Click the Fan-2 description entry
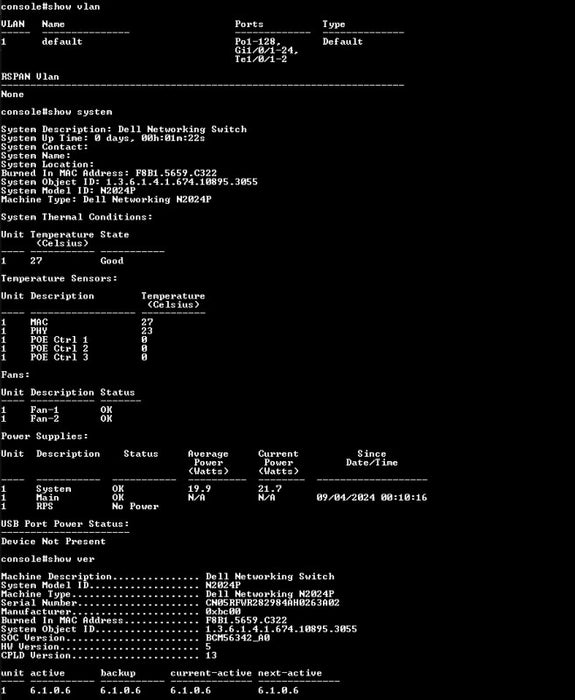The width and height of the screenshot is (575, 700). tap(45, 419)
